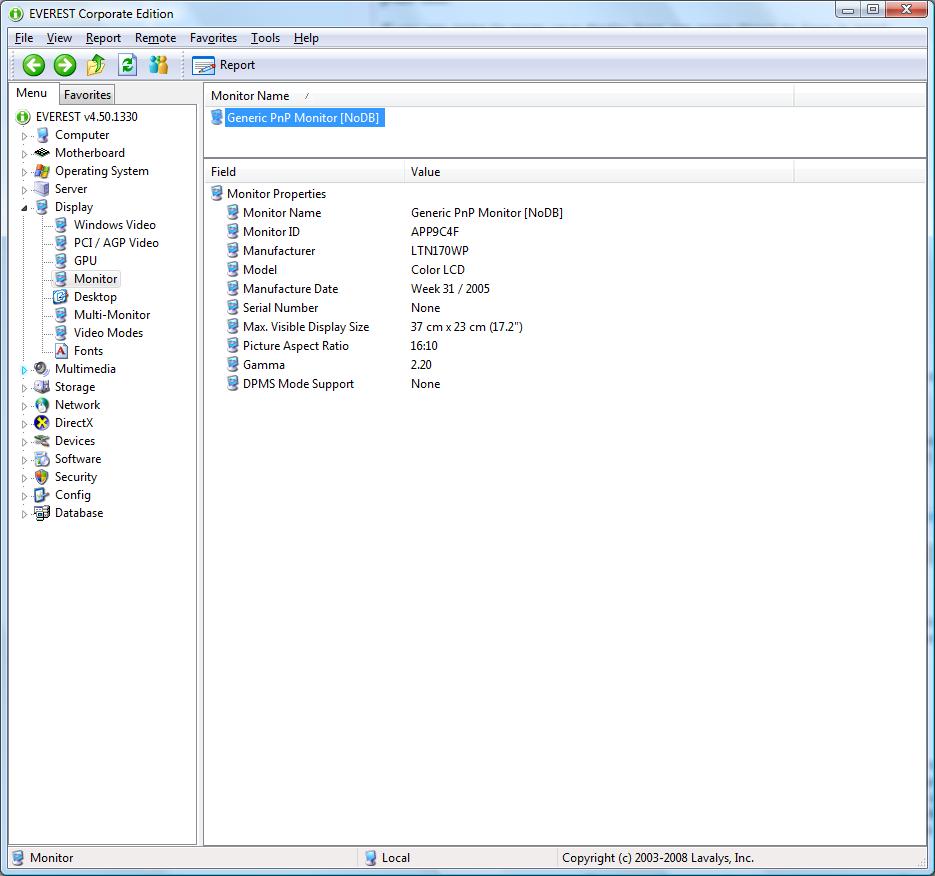Click the Network globe icon
Screen dimensions: 935x876
(42, 405)
